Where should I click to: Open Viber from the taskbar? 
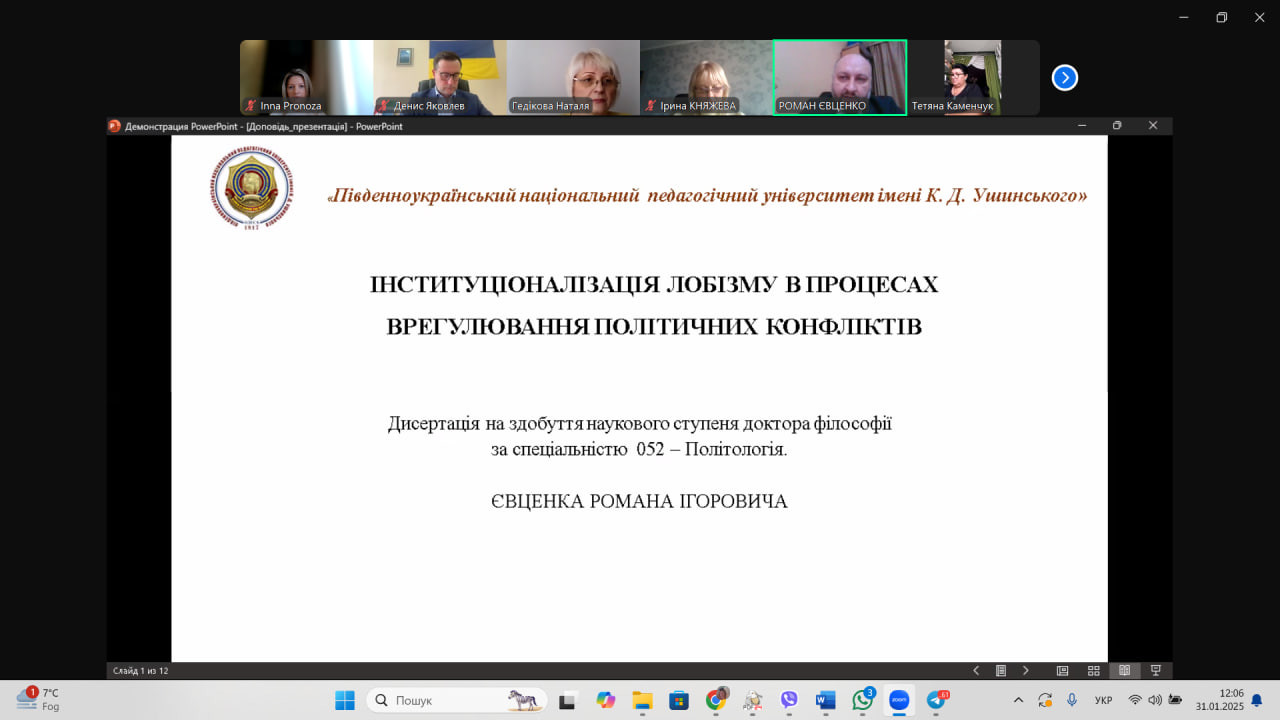789,700
